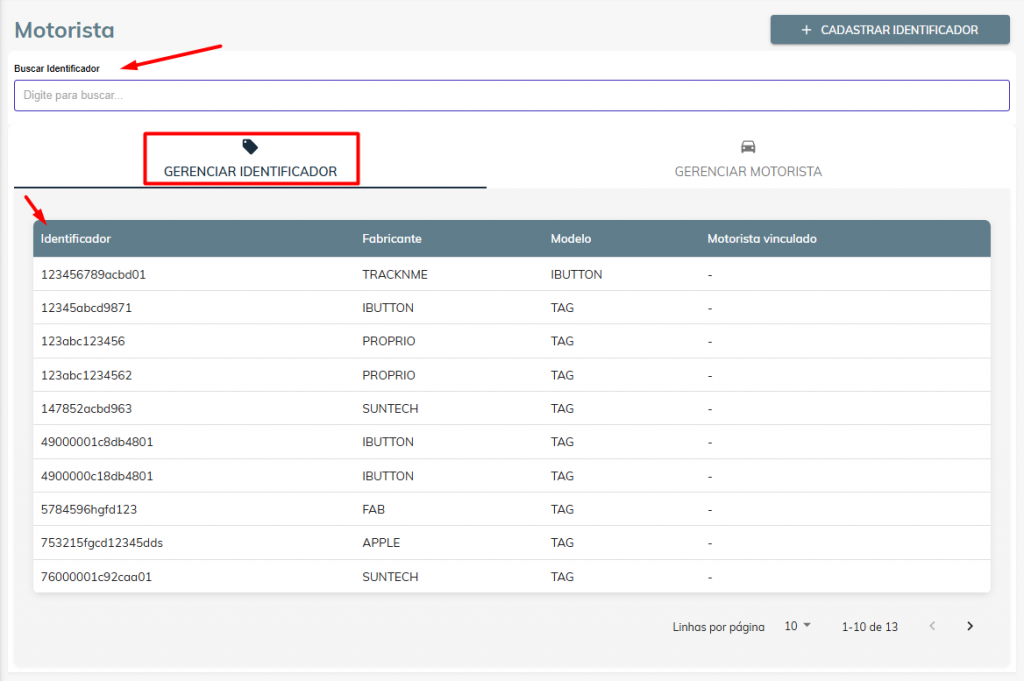The height and width of the screenshot is (681, 1024).
Task: Select identifier 123abc123456
Action: (x=83, y=341)
